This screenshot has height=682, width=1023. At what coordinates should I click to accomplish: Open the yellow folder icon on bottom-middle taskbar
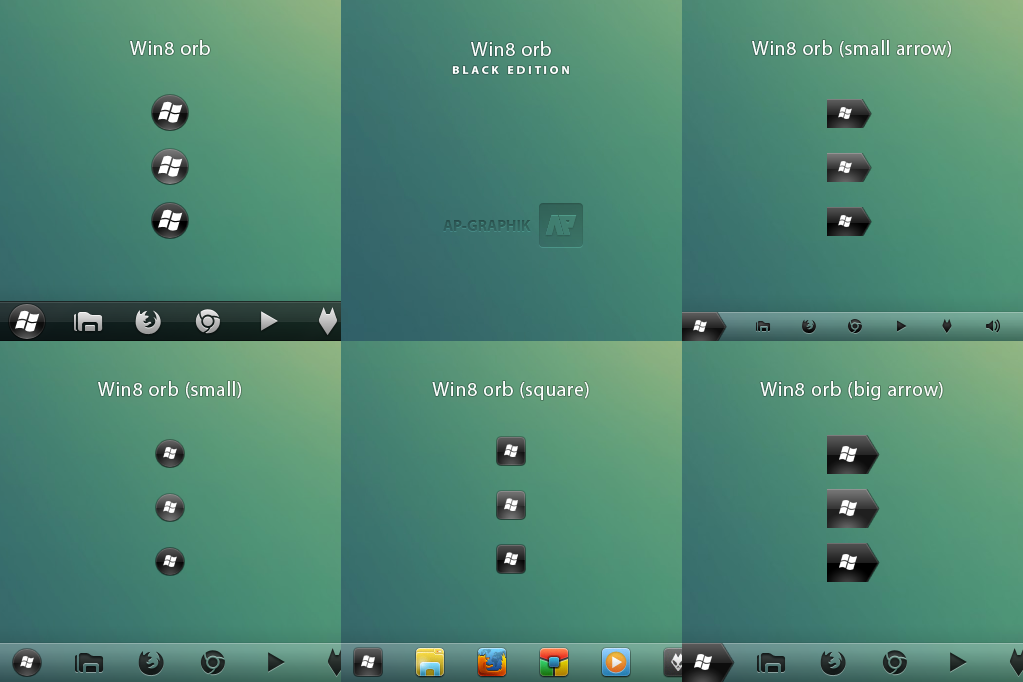pos(430,662)
